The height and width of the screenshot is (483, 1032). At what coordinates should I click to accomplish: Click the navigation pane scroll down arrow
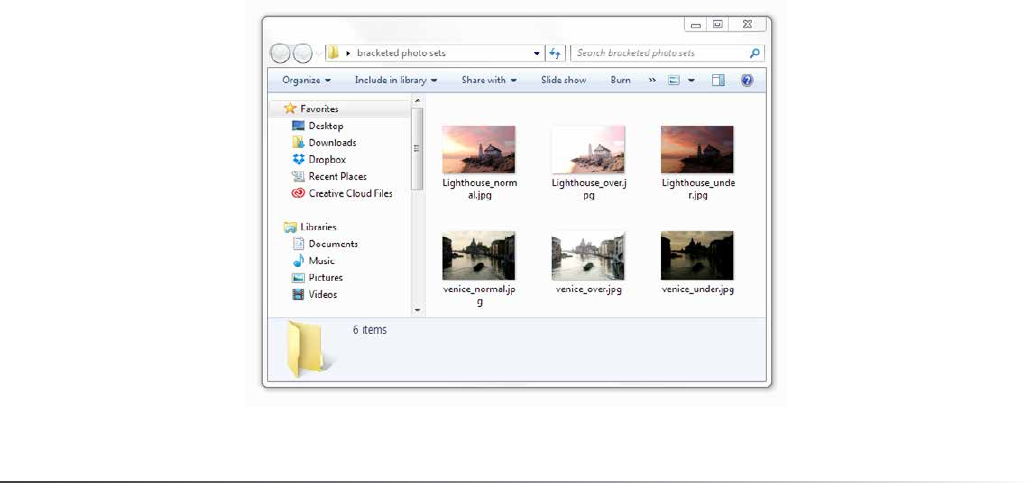(417, 309)
